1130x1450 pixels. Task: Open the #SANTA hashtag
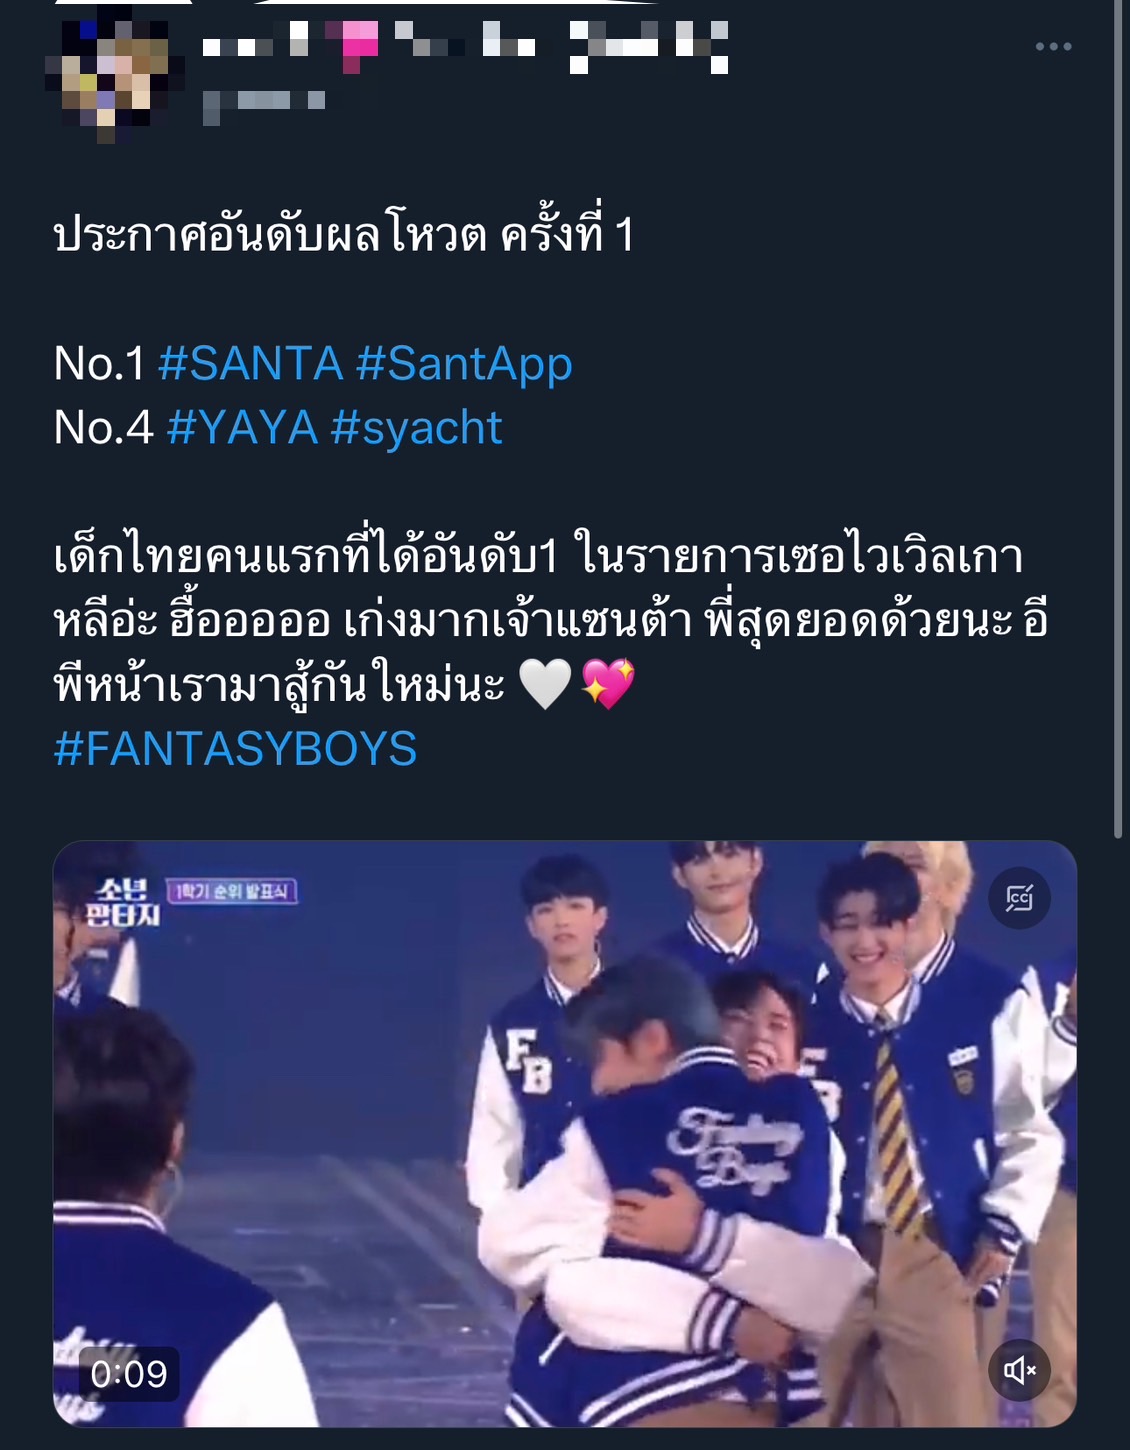(250, 363)
